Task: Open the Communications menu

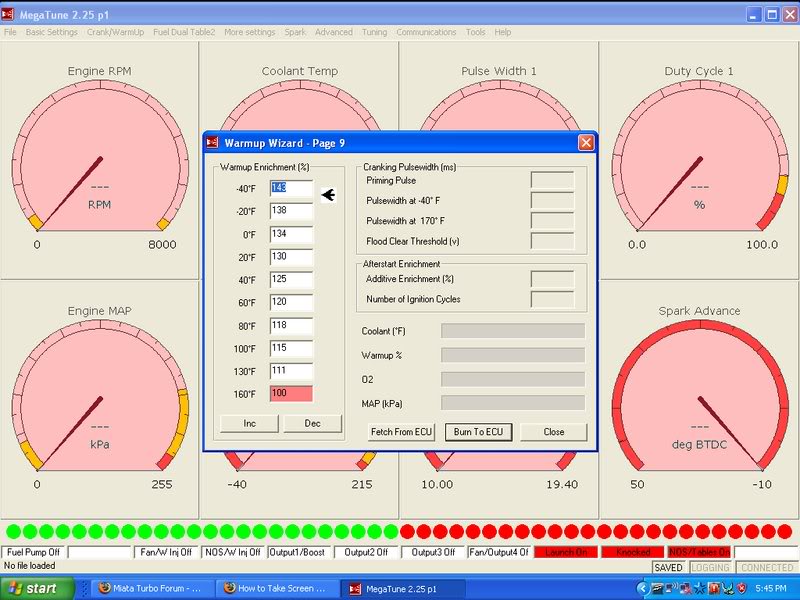Action: pyautogui.click(x=426, y=32)
